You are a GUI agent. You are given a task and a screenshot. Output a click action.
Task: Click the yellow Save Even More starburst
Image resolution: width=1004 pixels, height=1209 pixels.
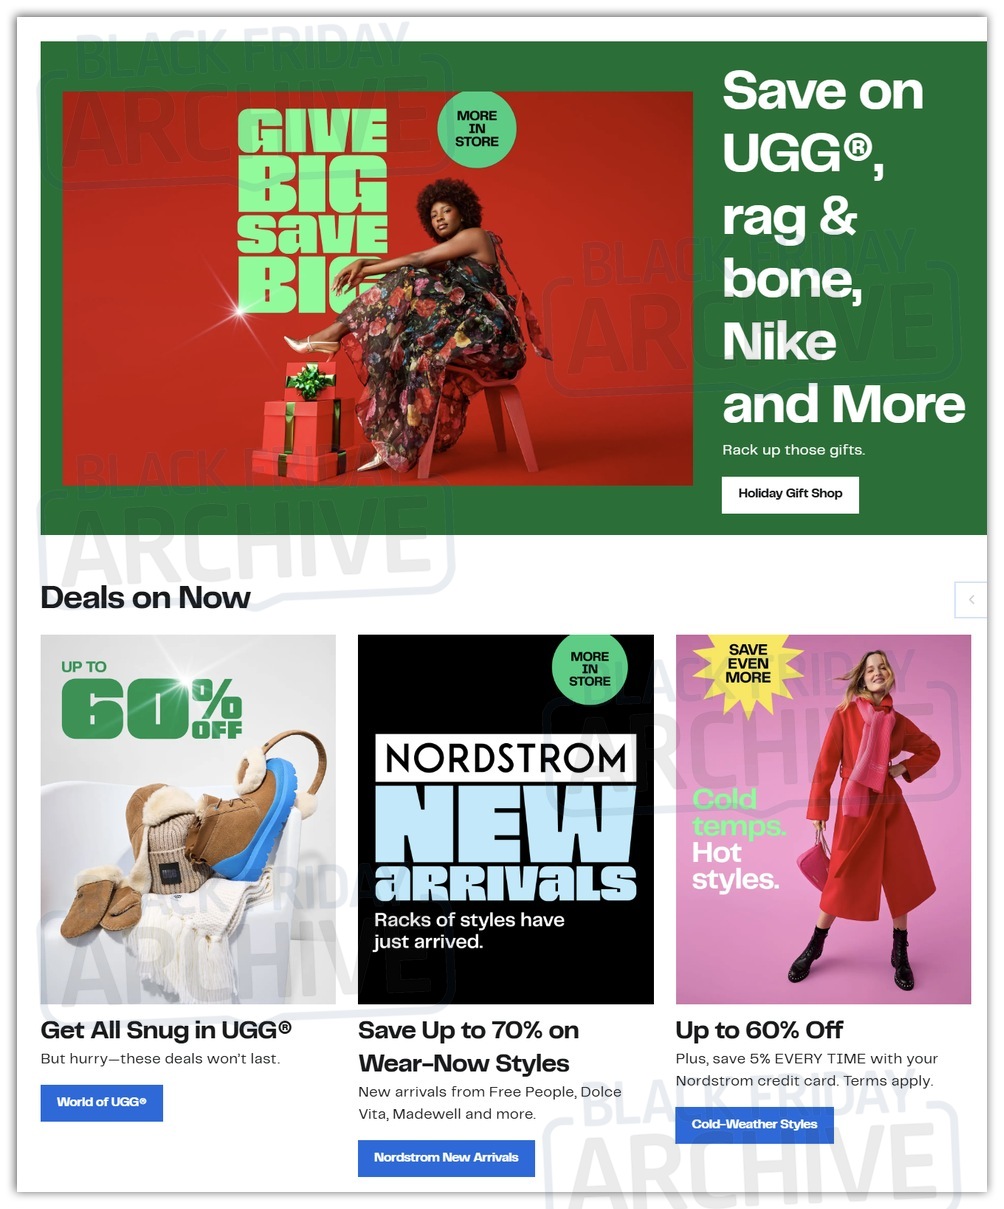(x=747, y=664)
